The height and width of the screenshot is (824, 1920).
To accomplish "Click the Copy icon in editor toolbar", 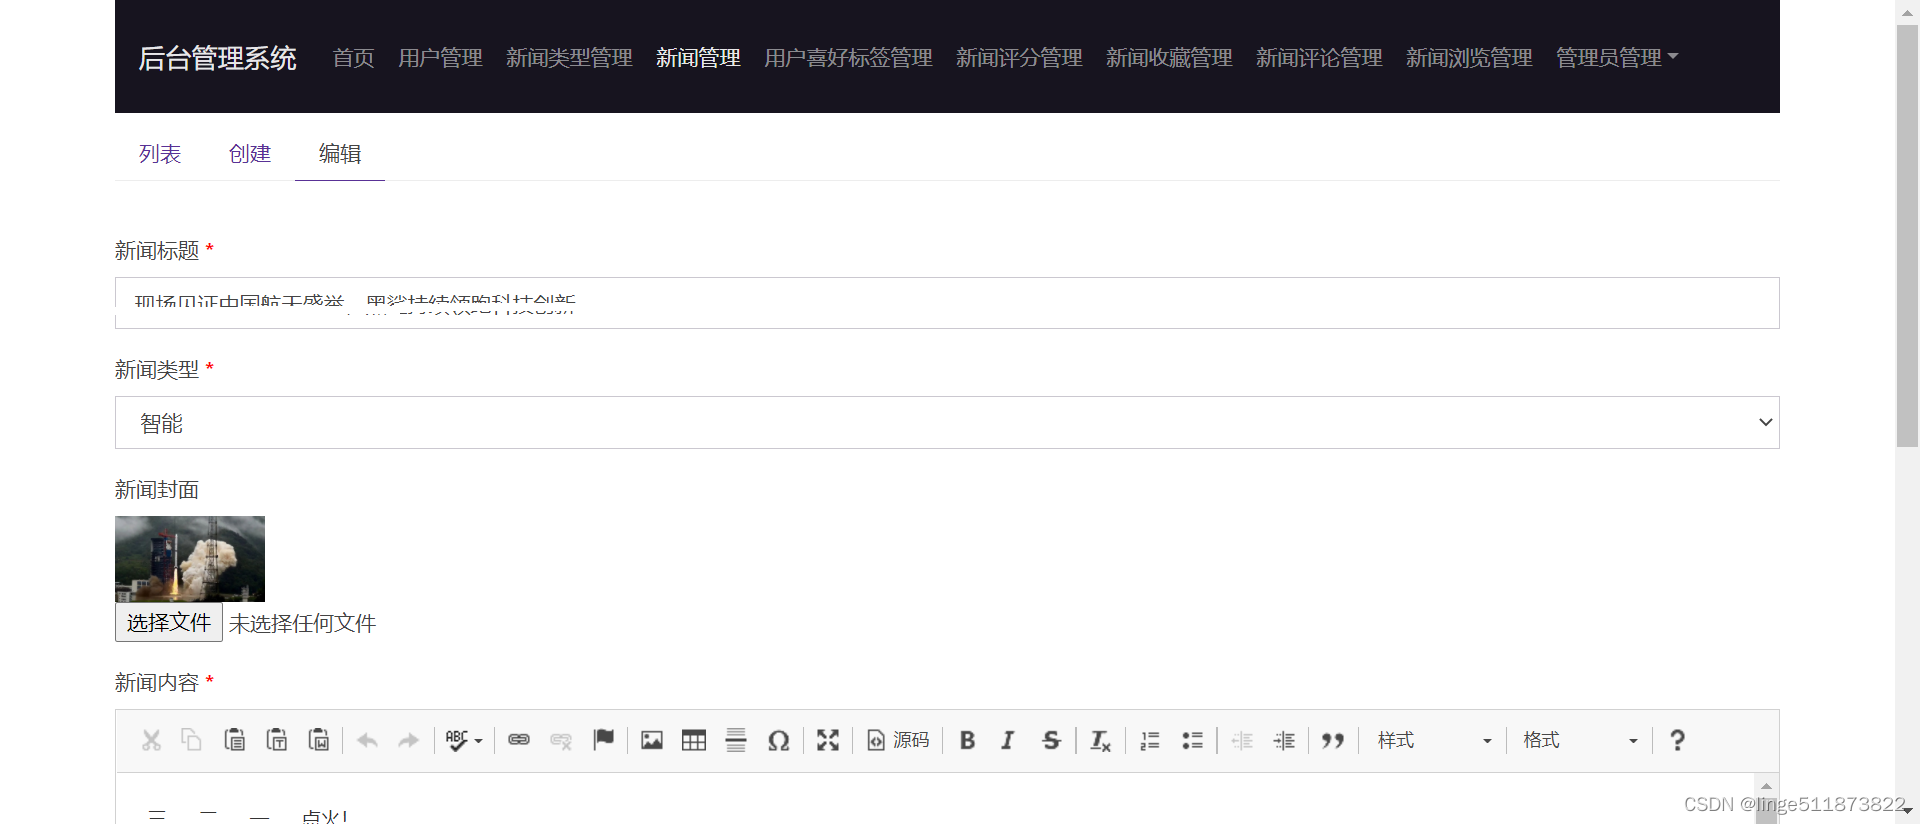I will point(191,740).
